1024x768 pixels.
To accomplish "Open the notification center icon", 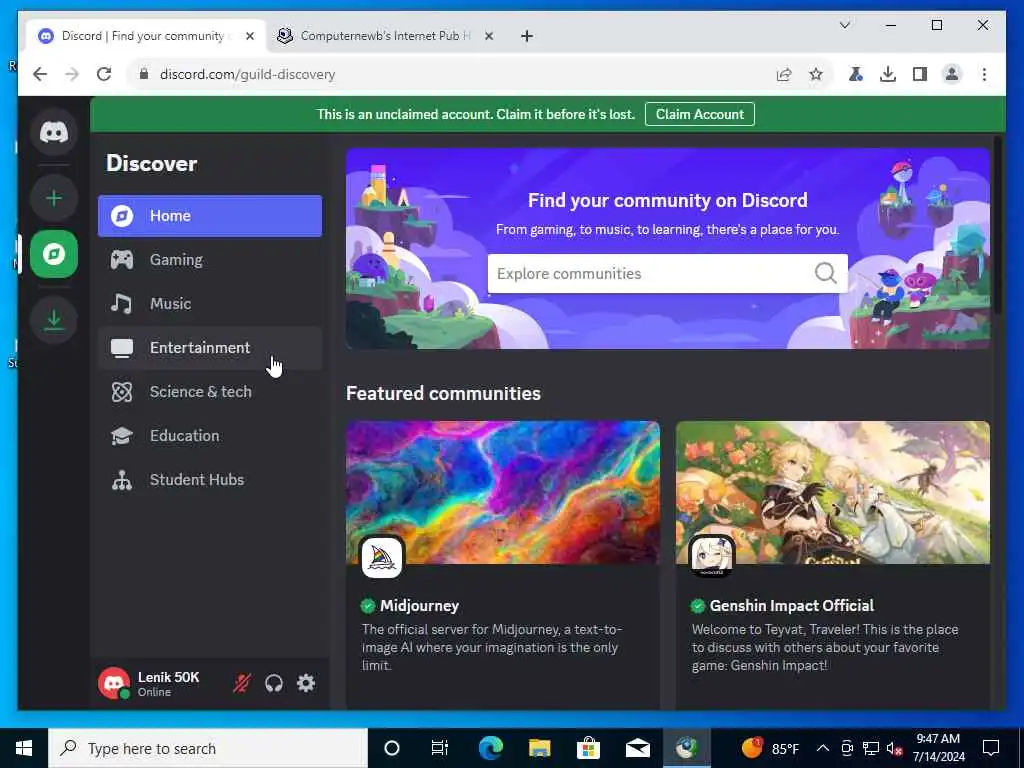I will click(991, 748).
